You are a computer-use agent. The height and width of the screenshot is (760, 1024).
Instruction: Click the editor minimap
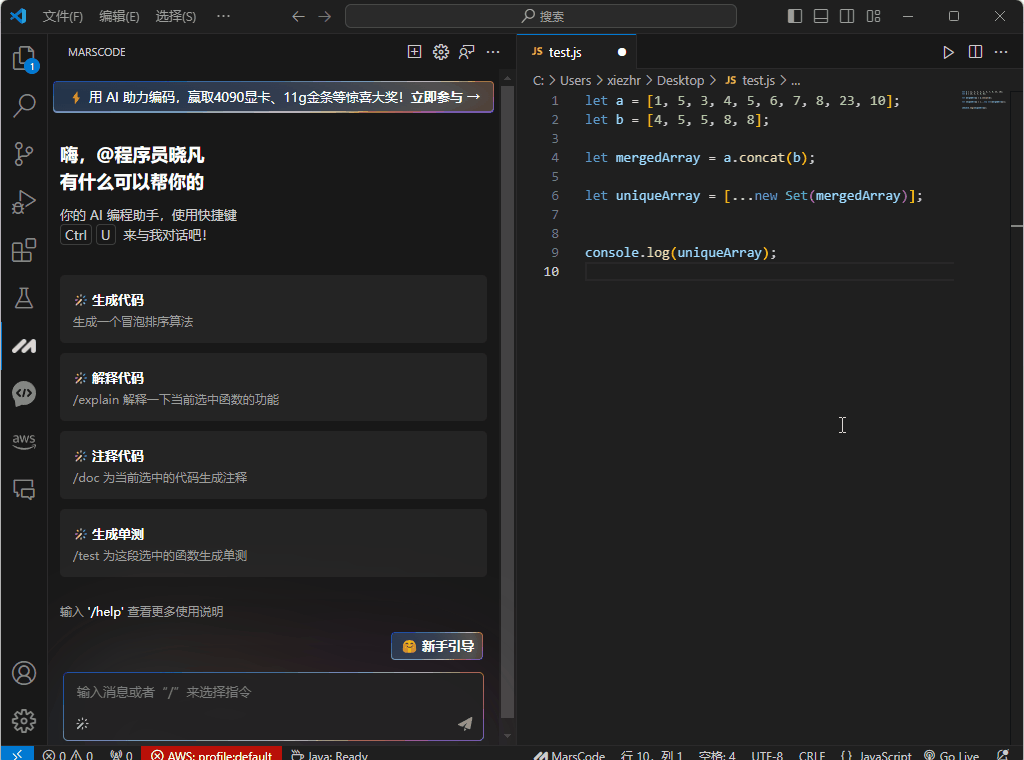click(x=984, y=100)
